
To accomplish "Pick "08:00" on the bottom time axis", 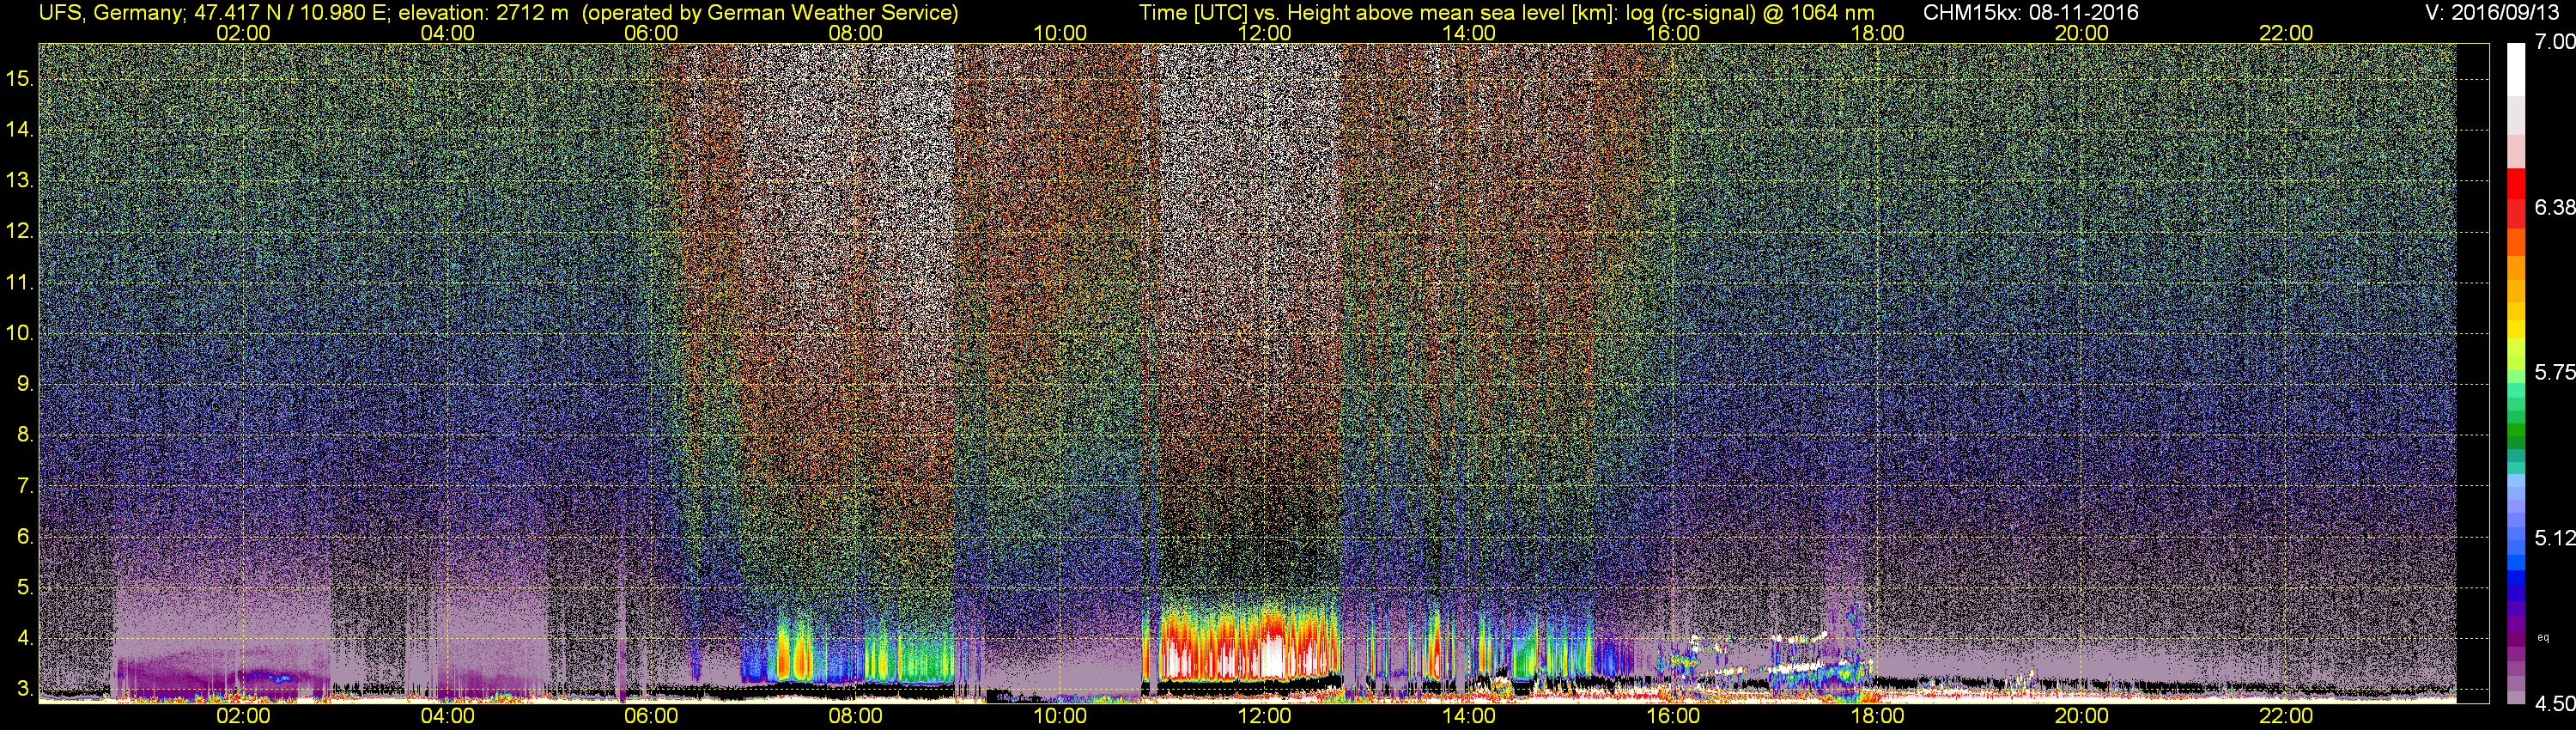I will 856,716.
